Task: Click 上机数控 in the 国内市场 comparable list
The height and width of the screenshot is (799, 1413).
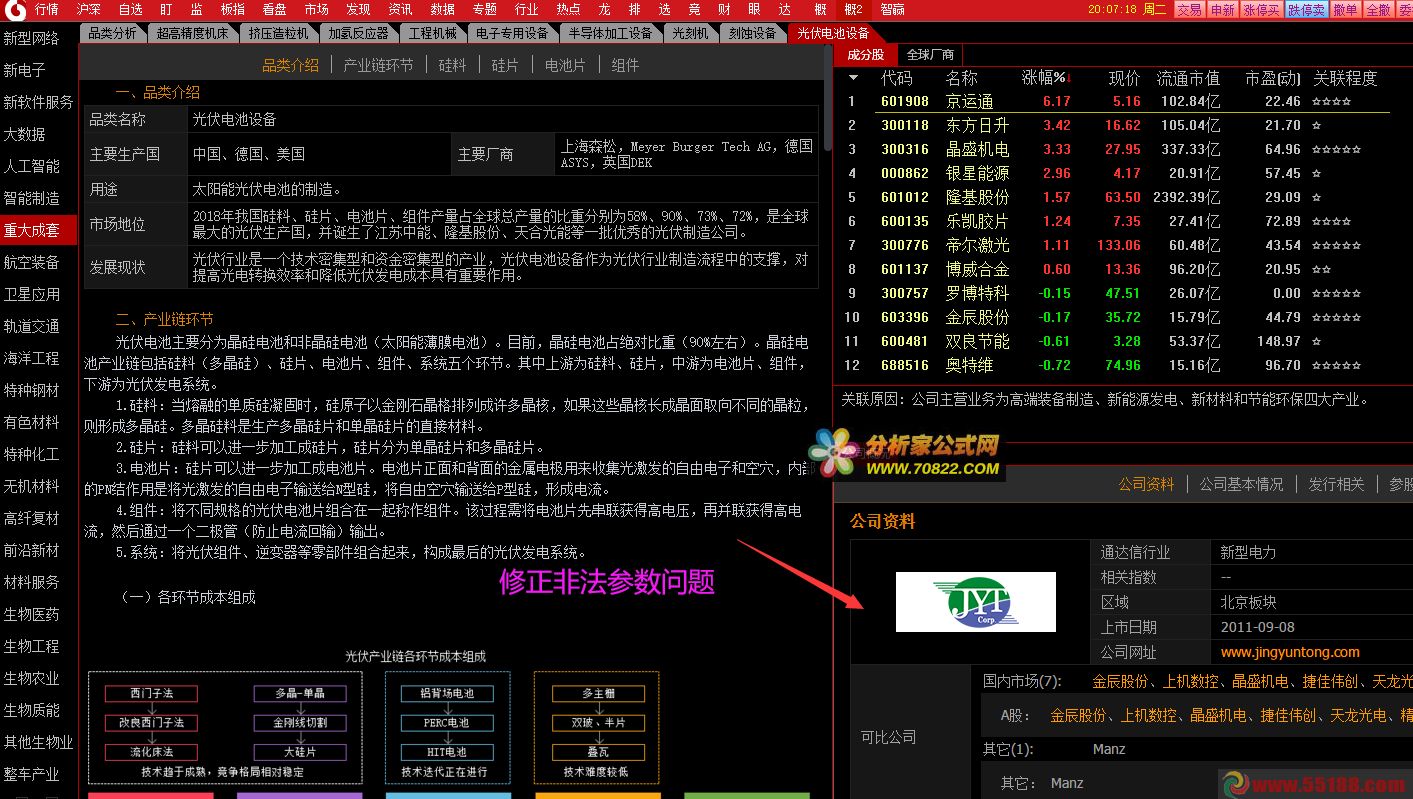Action: (1190, 681)
